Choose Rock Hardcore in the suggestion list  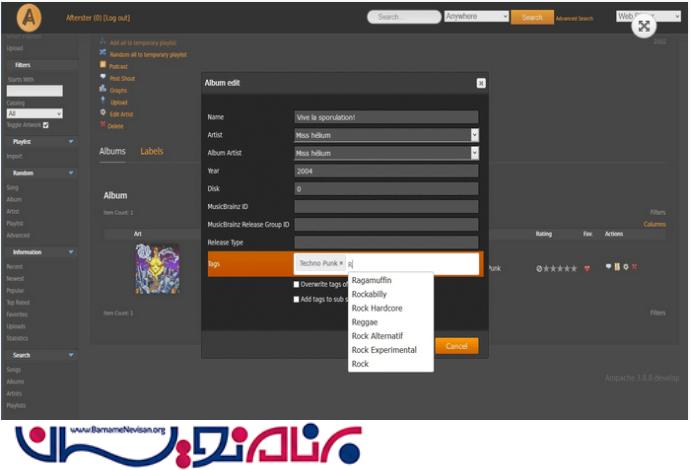tap(377, 308)
